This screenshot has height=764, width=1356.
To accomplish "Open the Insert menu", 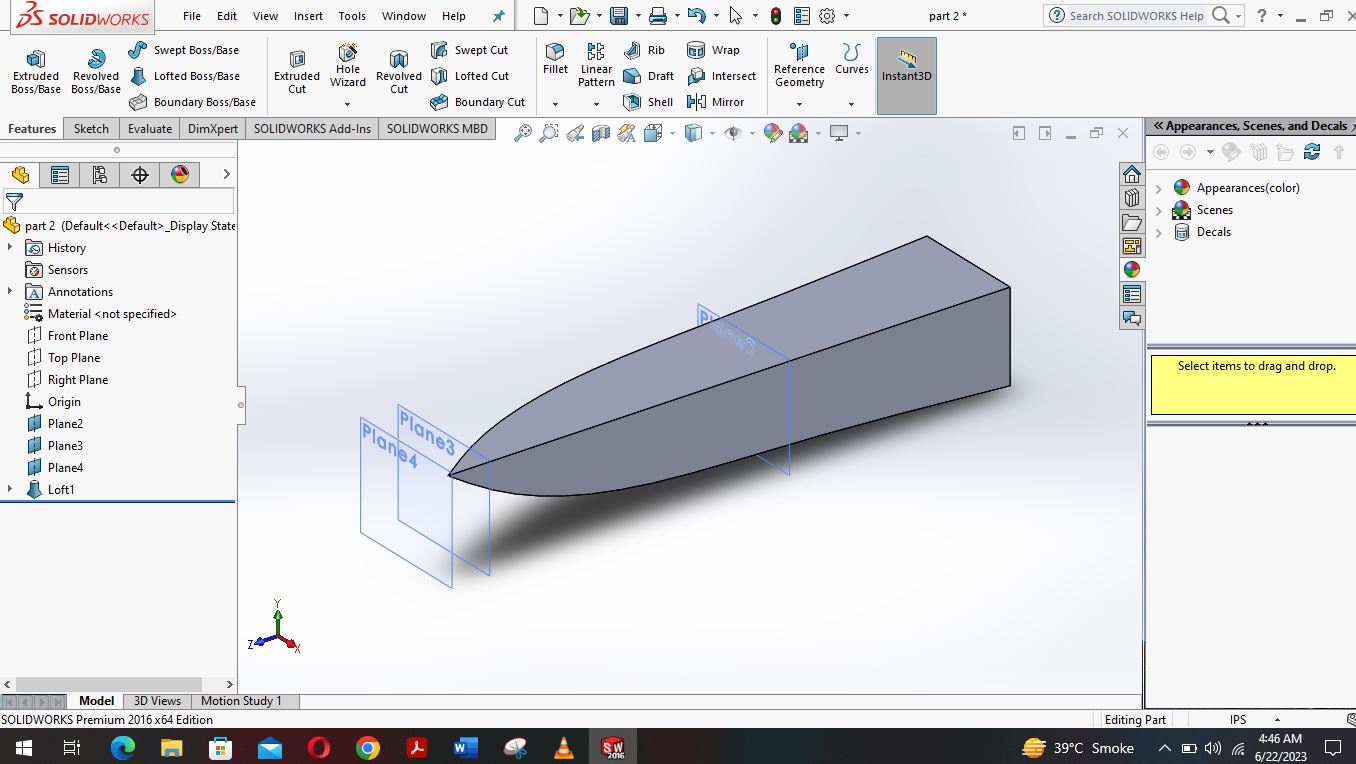I will tap(308, 16).
